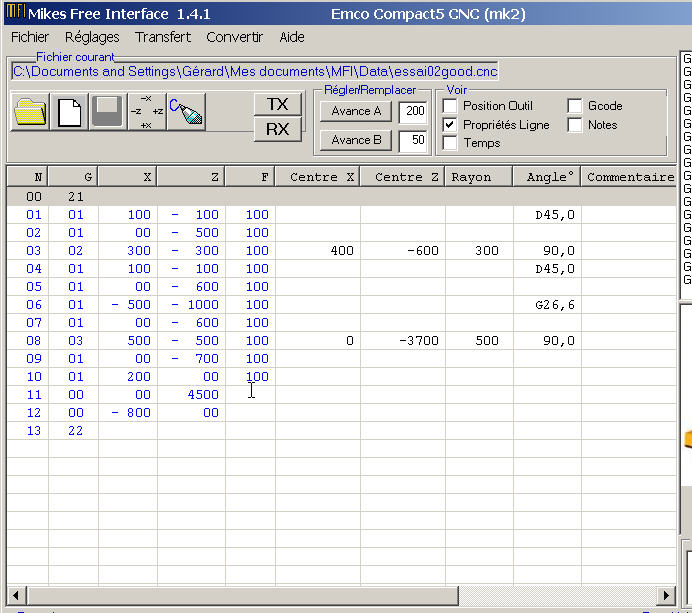Click the horizontal scrollbar right arrow
This screenshot has width=692, height=613.
coord(667,594)
